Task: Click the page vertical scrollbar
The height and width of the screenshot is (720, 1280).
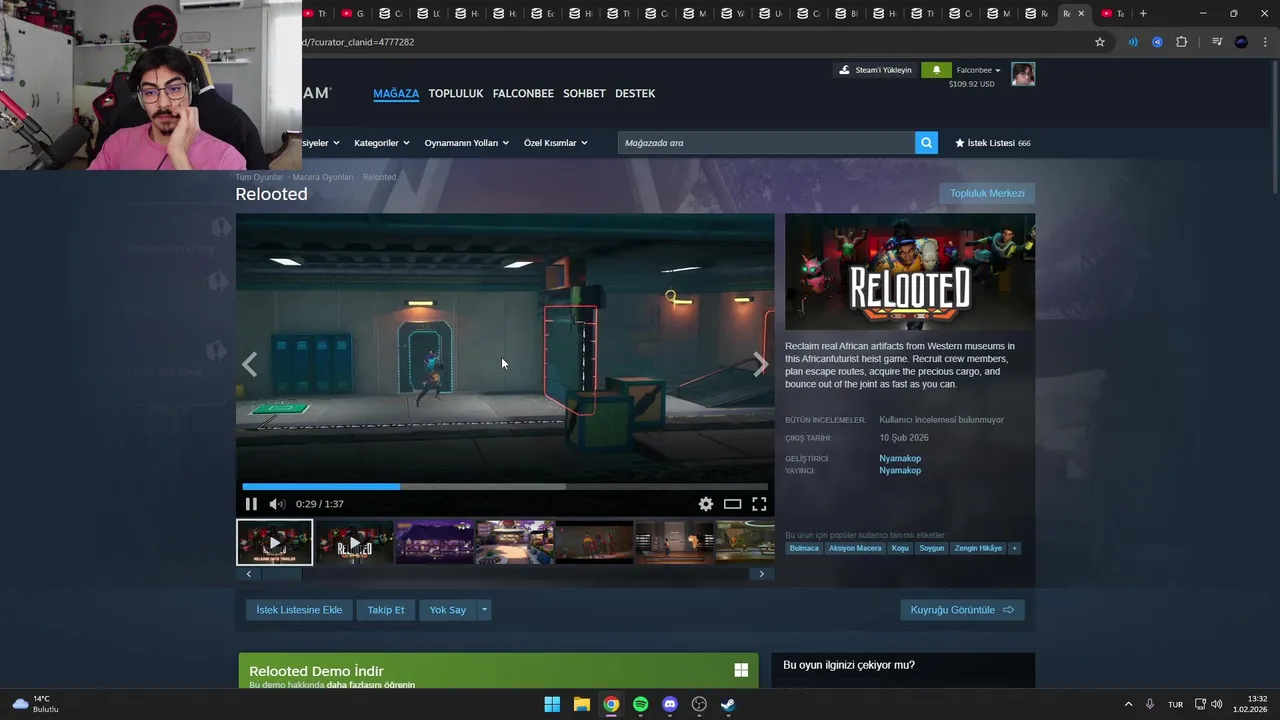Action: [x=1274, y=126]
